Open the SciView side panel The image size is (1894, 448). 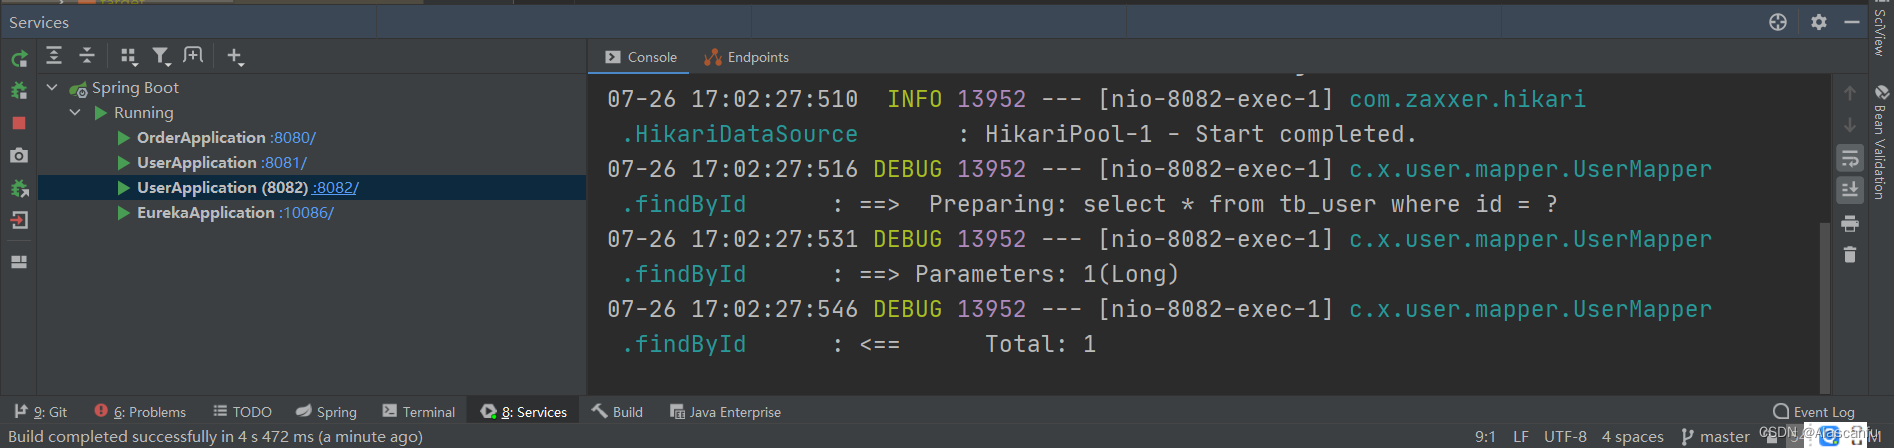[x=1880, y=28]
